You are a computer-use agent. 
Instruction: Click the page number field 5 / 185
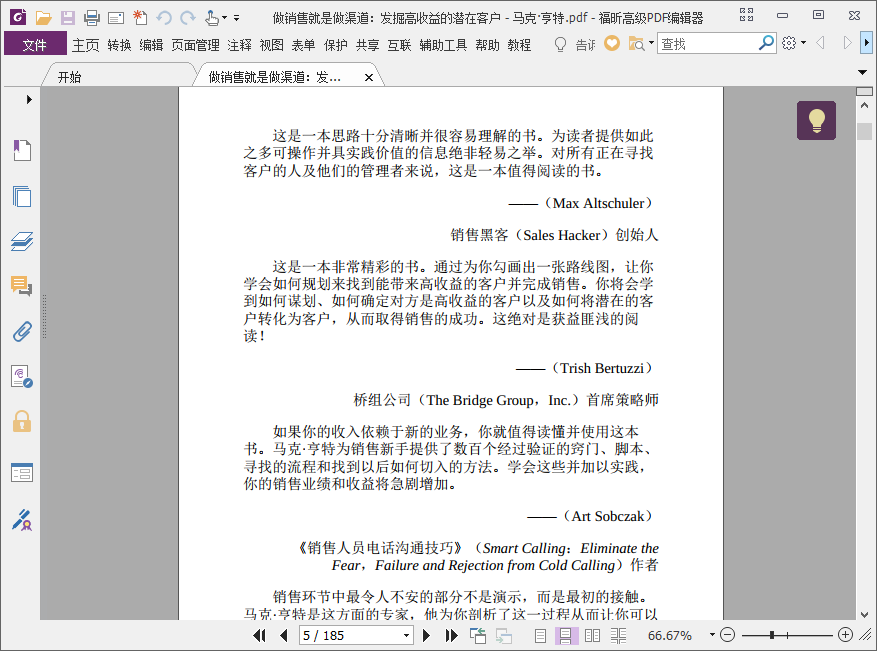[x=350, y=635]
